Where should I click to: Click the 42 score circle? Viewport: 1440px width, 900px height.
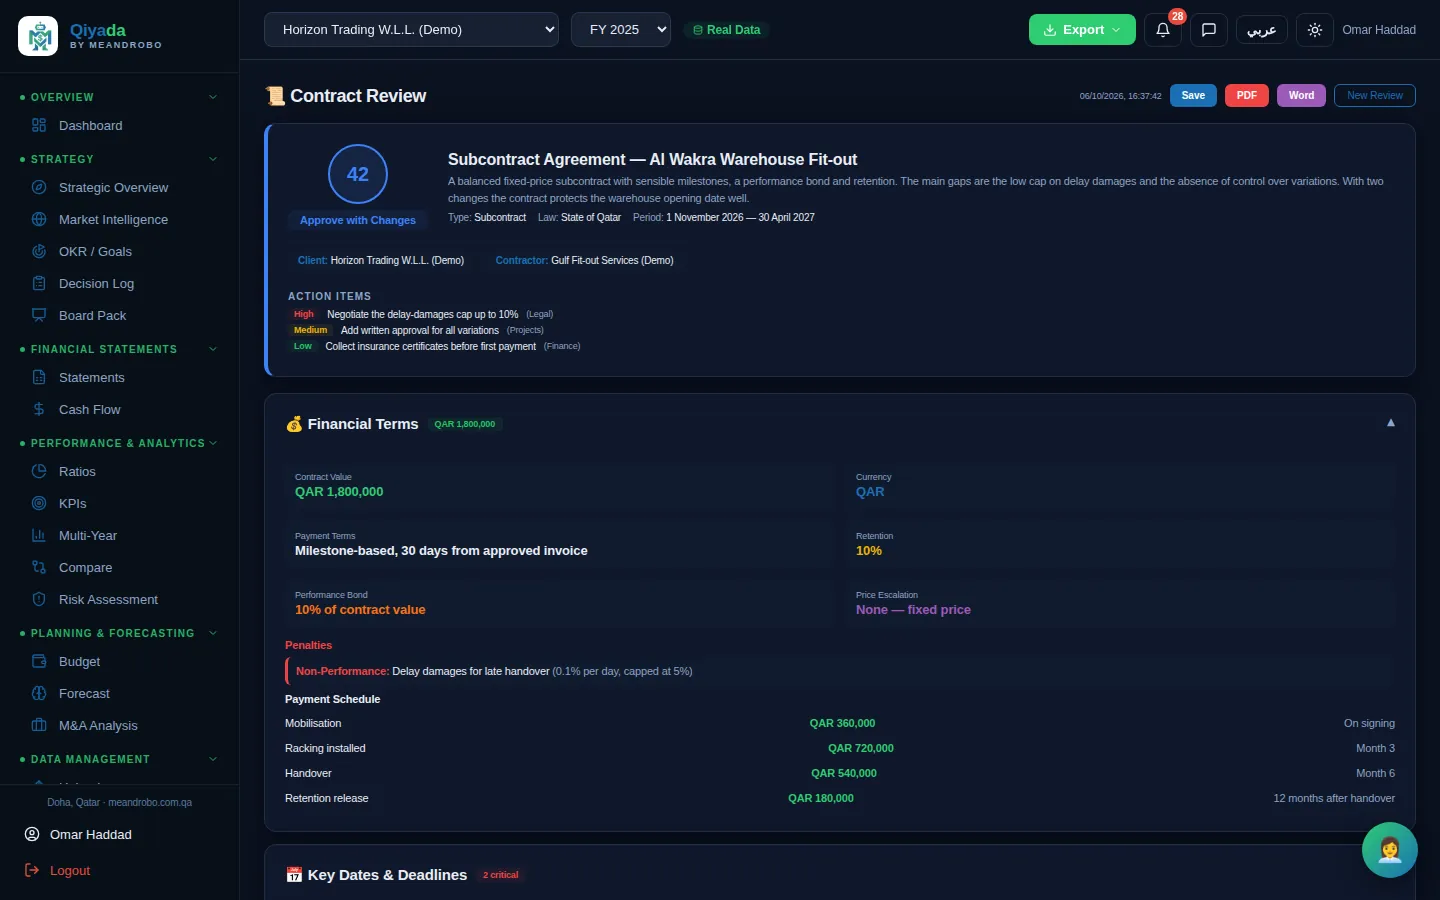pyautogui.click(x=358, y=174)
